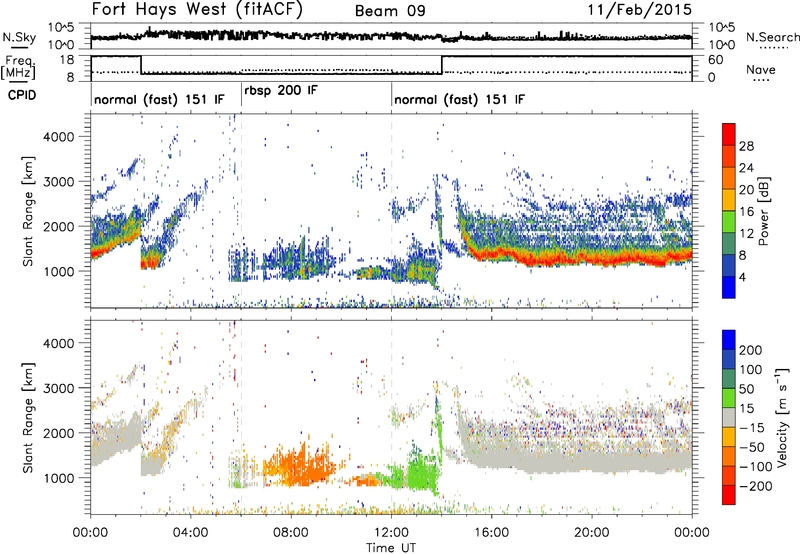Viewport: 800px width, 554px height.
Task: Click the first 'normal (fast) 151 IF' label
Action: pyautogui.click(x=159, y=99)
